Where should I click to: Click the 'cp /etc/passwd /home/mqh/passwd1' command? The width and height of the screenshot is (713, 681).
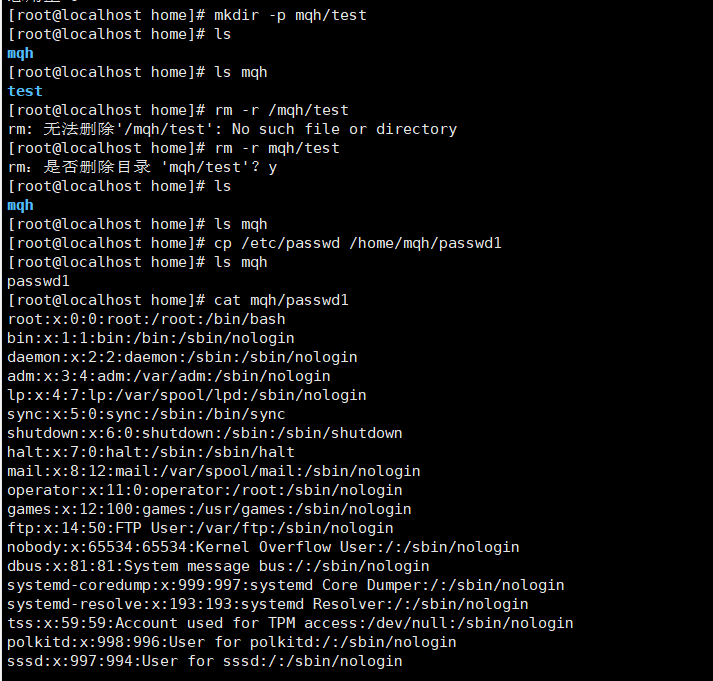click(x=358, y=243)
